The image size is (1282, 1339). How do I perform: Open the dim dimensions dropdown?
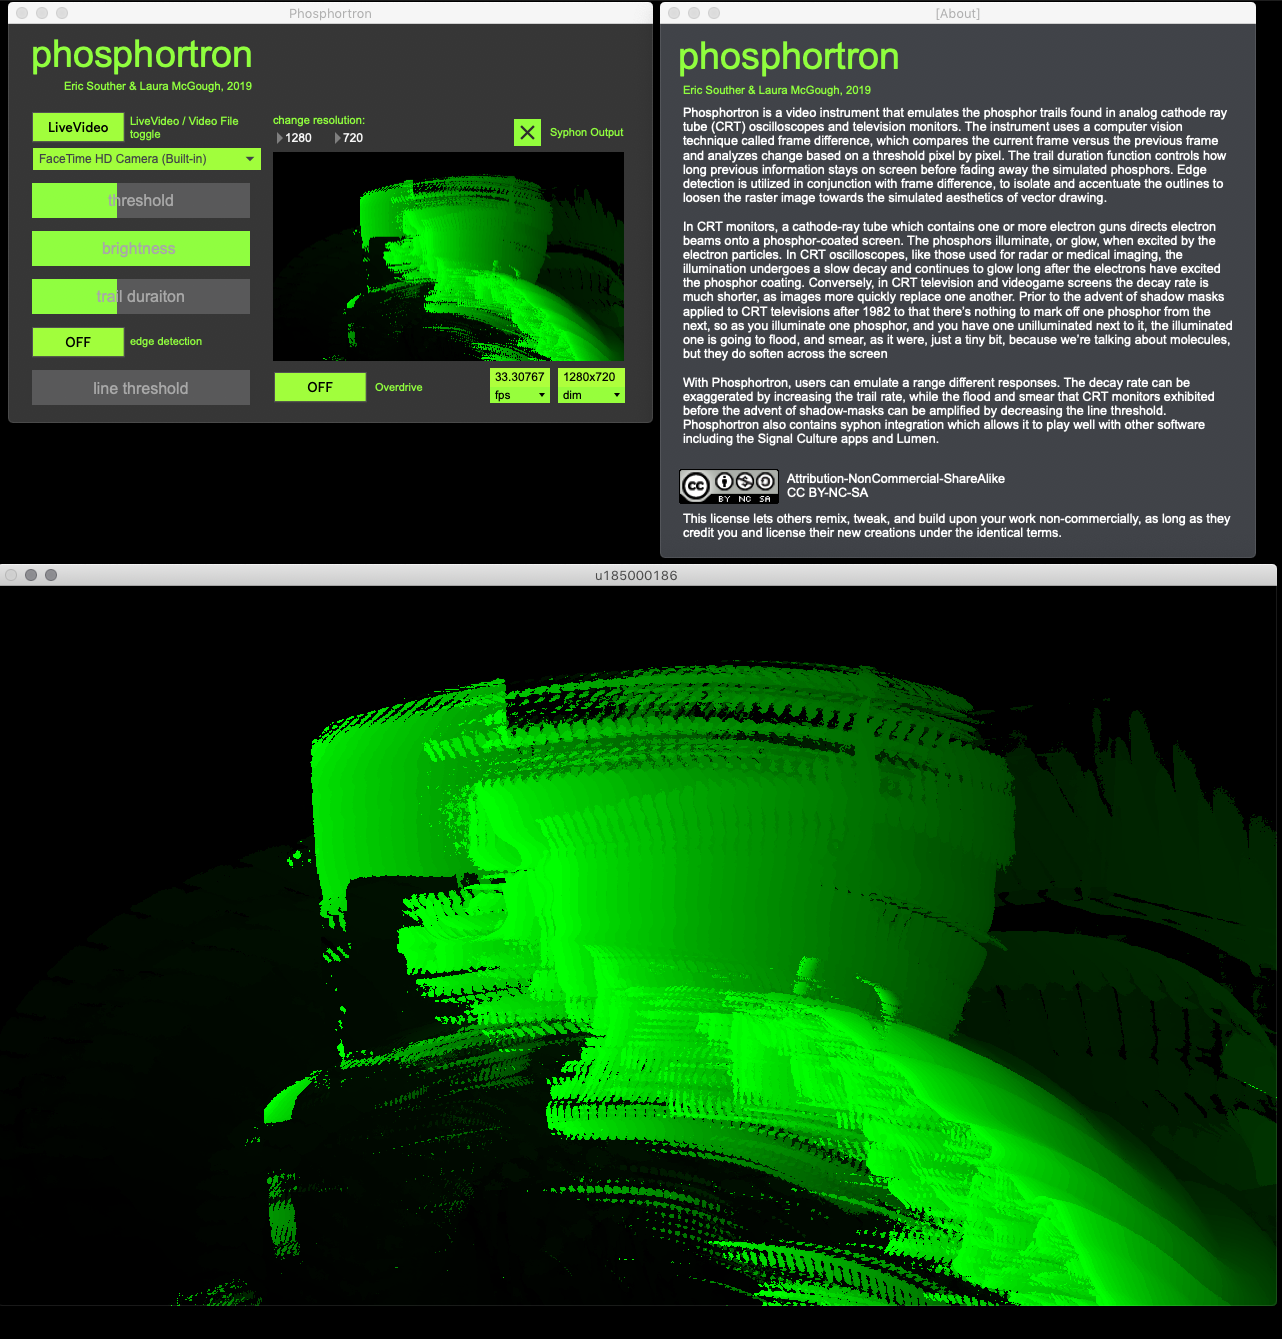(590, 396)
